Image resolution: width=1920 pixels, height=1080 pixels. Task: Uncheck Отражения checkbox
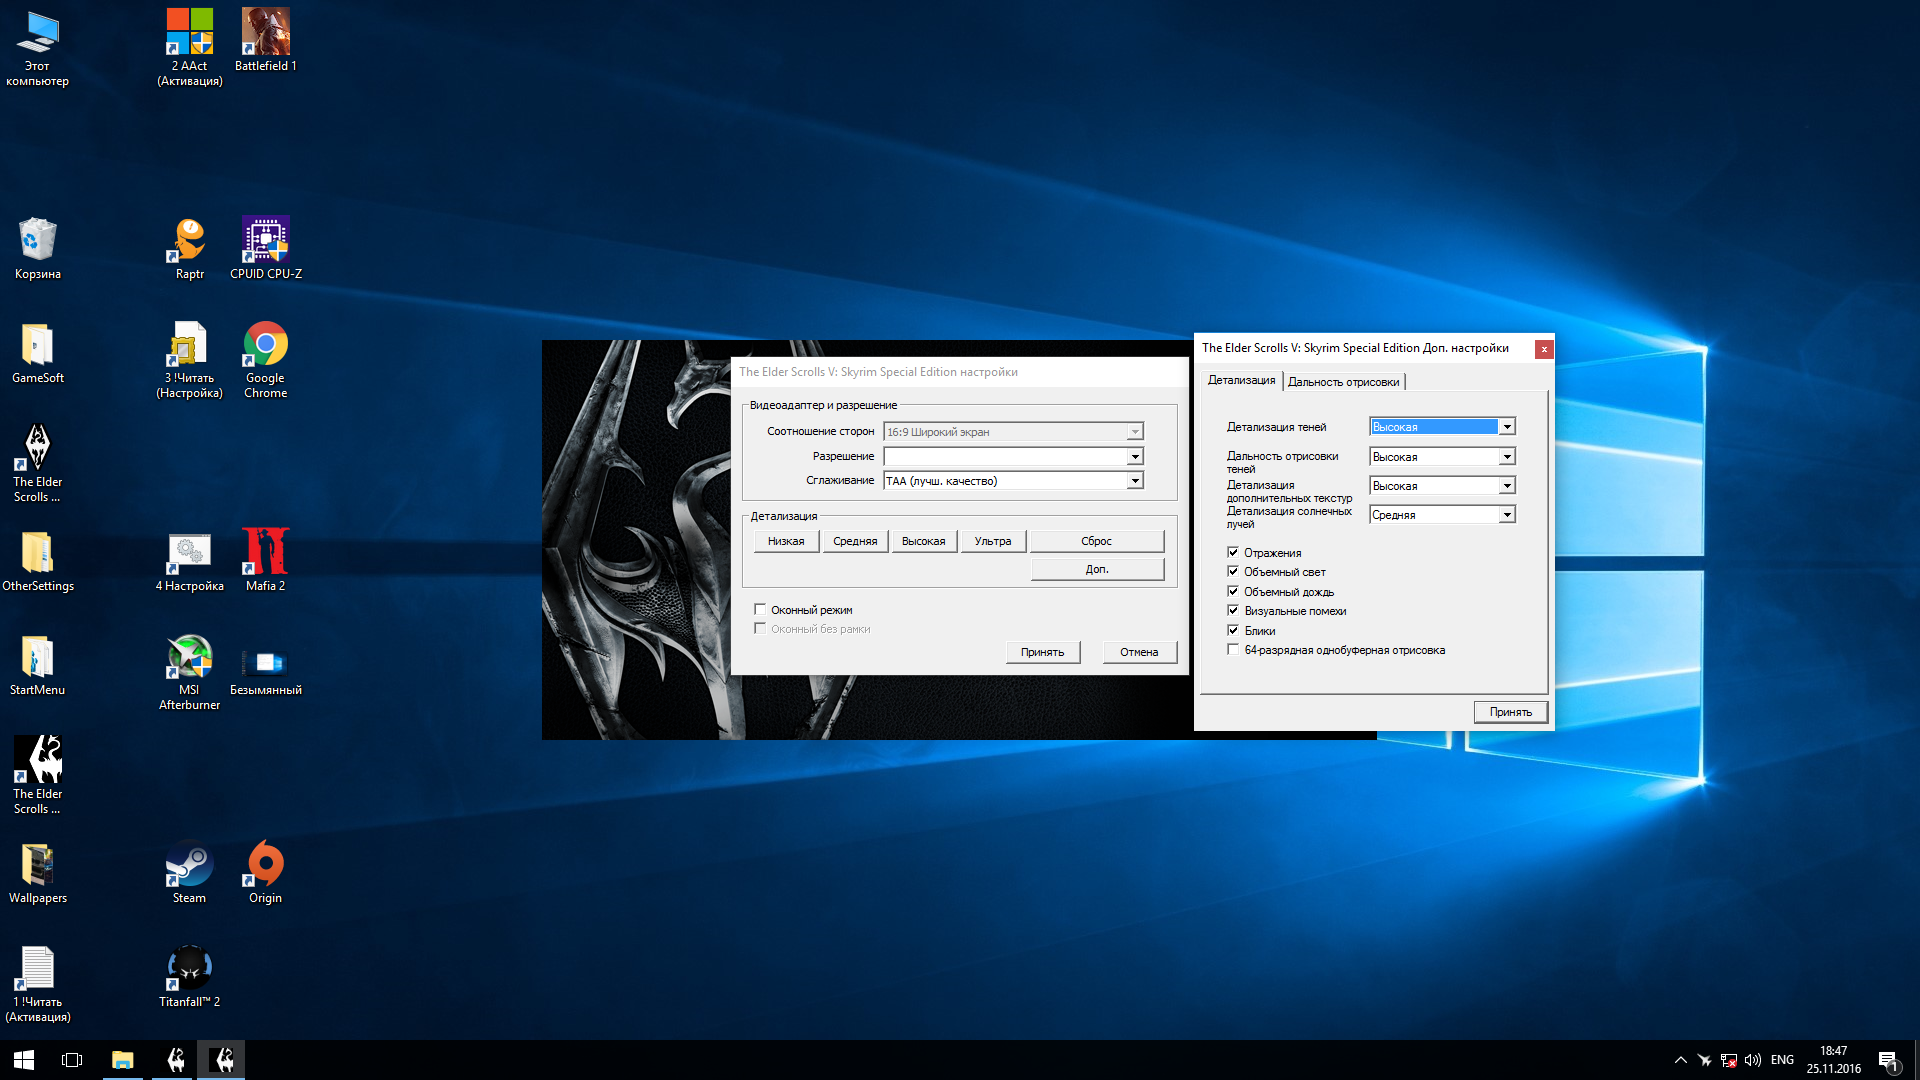[1233, 552]
